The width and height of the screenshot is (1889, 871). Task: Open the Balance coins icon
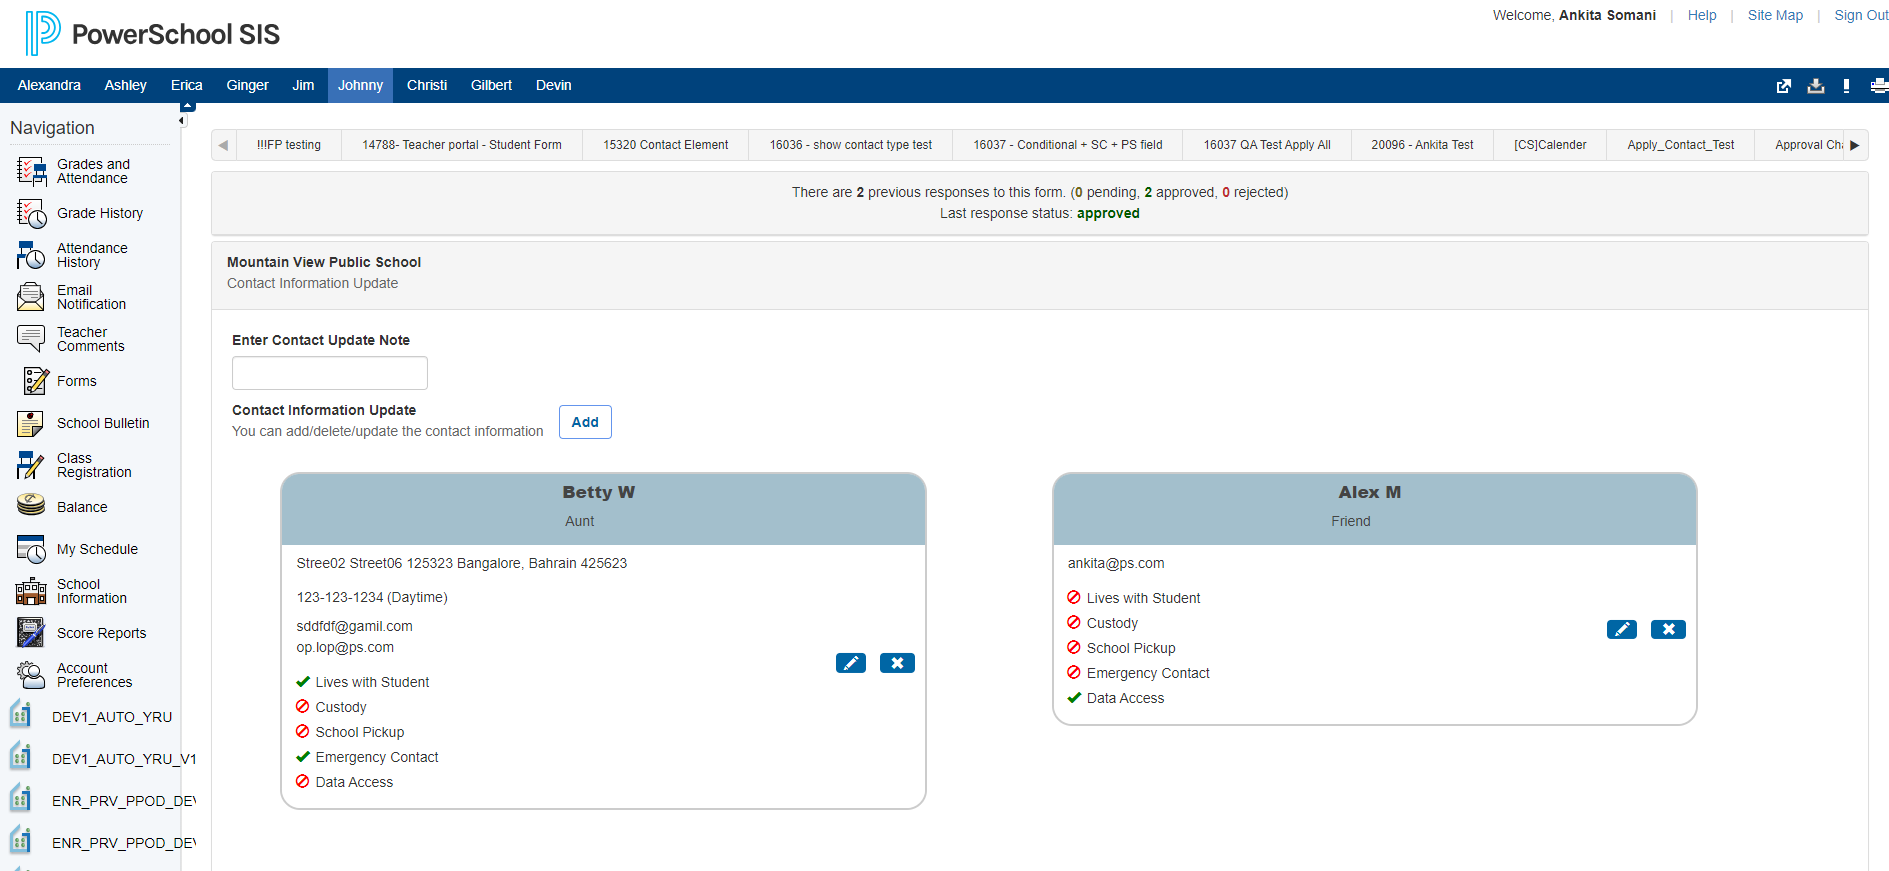(x=31, y=506)
